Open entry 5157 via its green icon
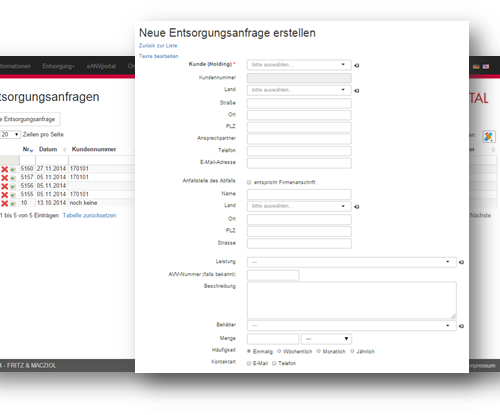This screenshot has height=415, width=500. point(13,178)
